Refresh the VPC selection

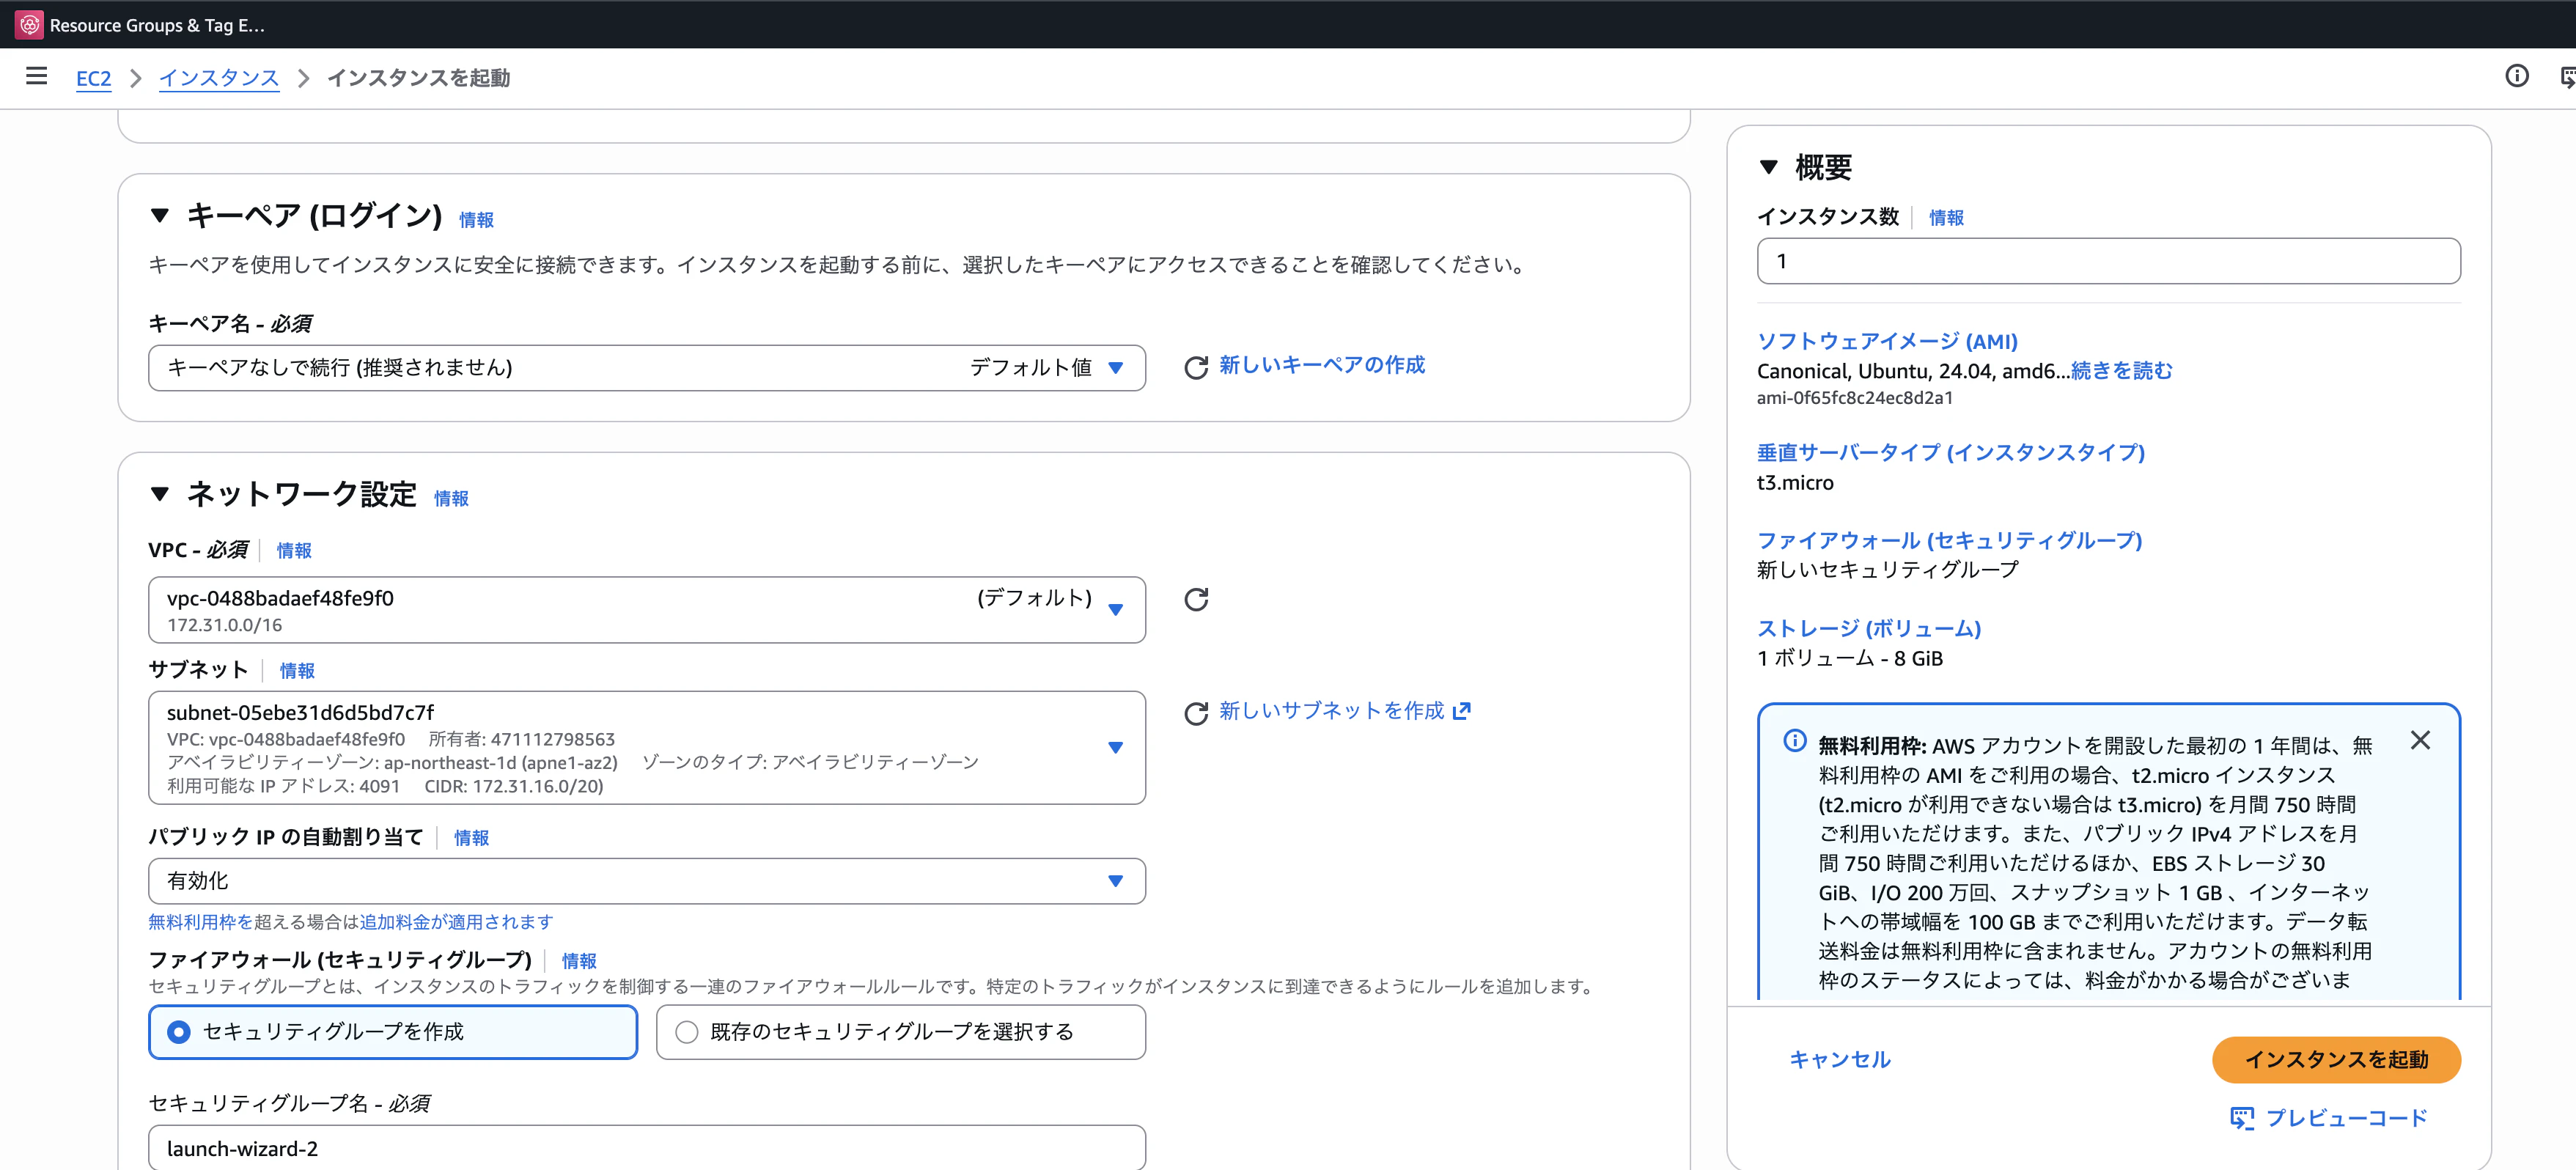(x=1196, y=599)
